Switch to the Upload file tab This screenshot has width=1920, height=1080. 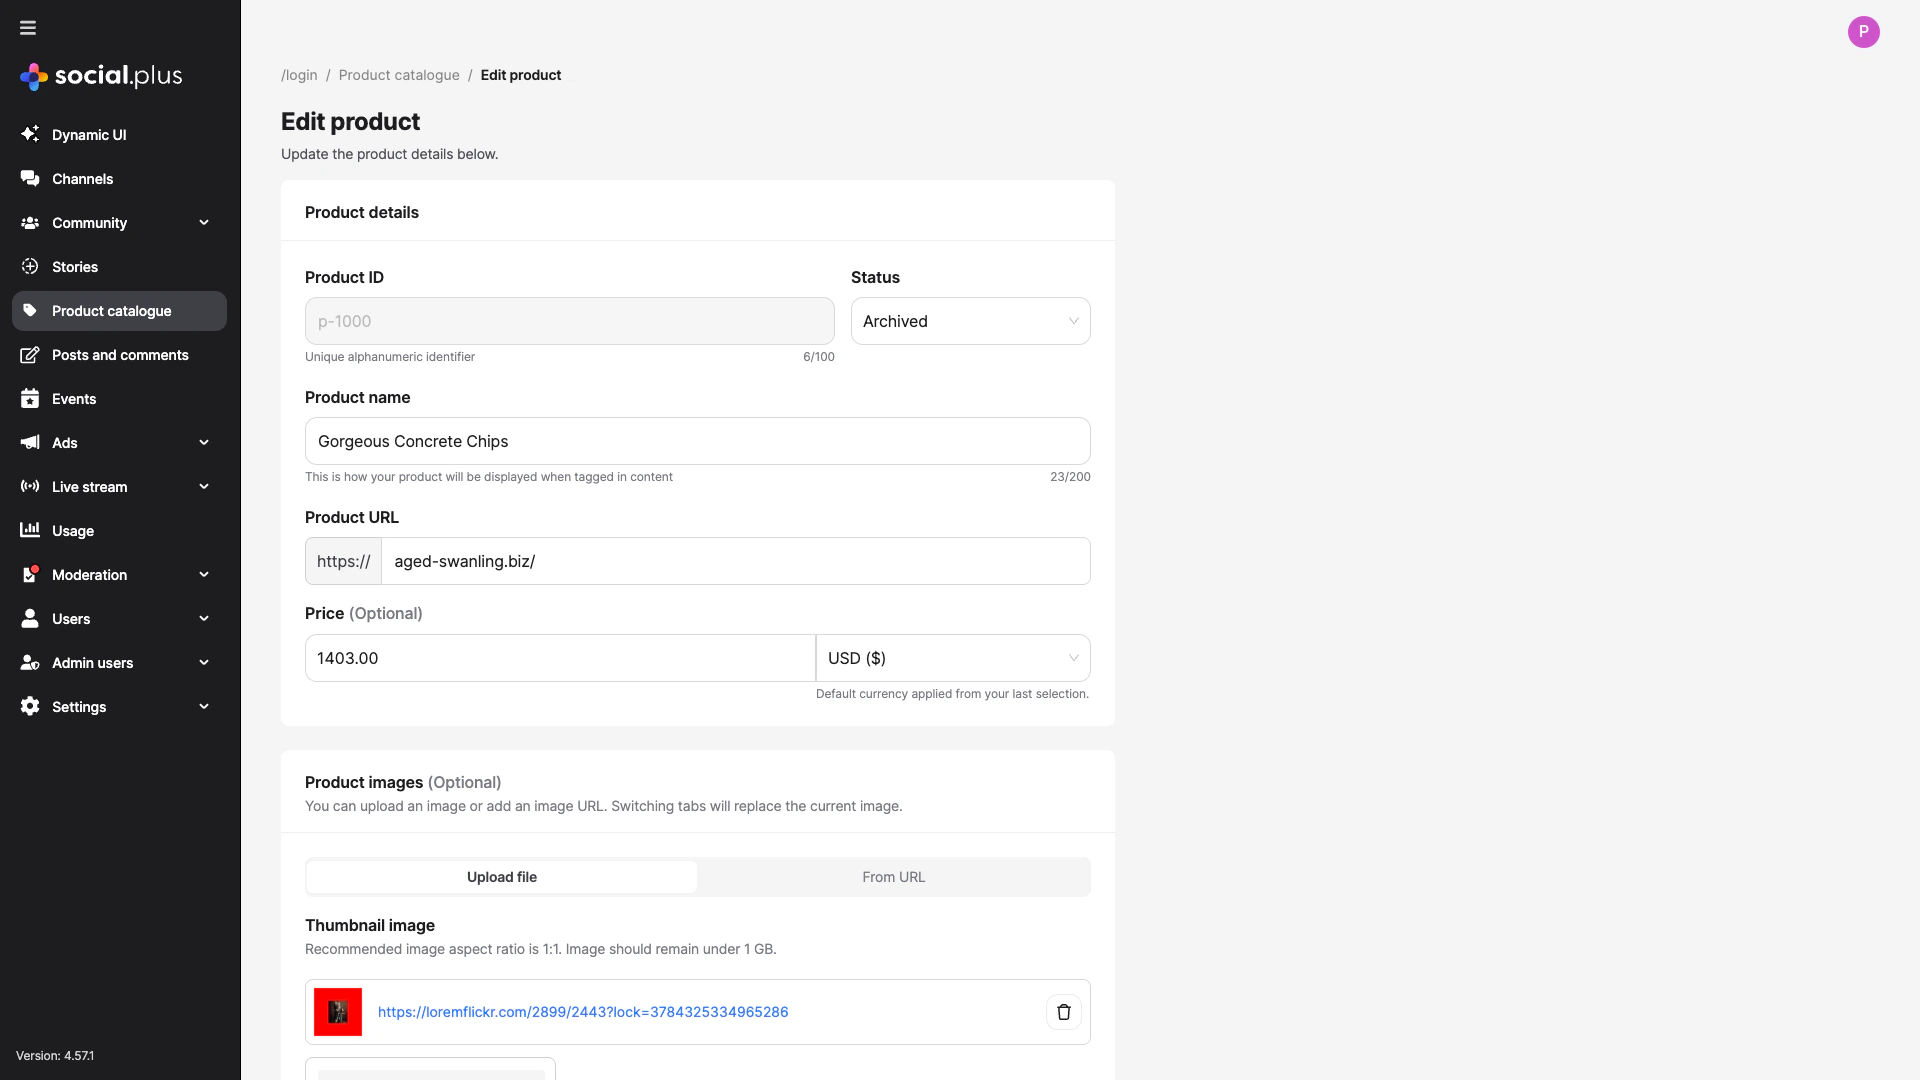coord(501,876)
